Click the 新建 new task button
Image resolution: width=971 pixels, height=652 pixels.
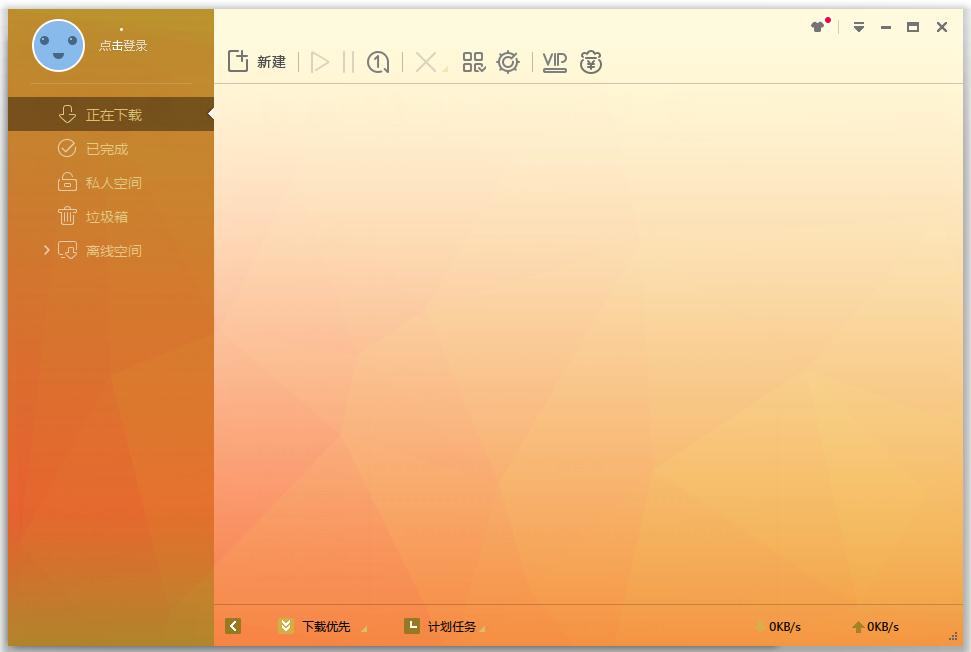[x=257, y=62]
